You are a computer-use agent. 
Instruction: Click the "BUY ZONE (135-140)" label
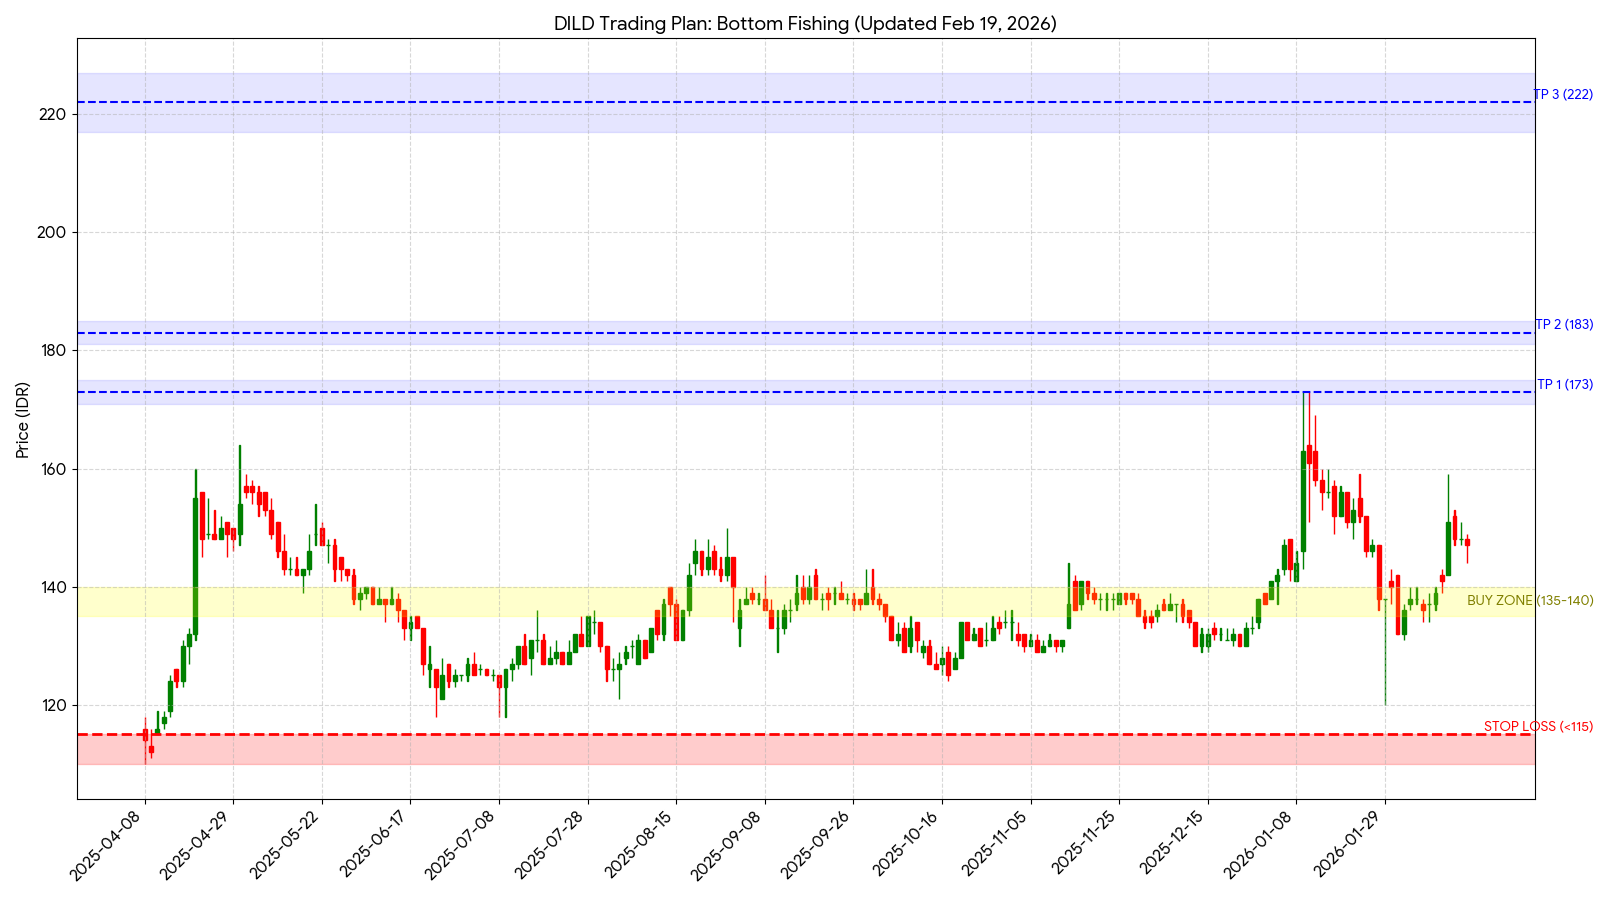[1530, 601]
